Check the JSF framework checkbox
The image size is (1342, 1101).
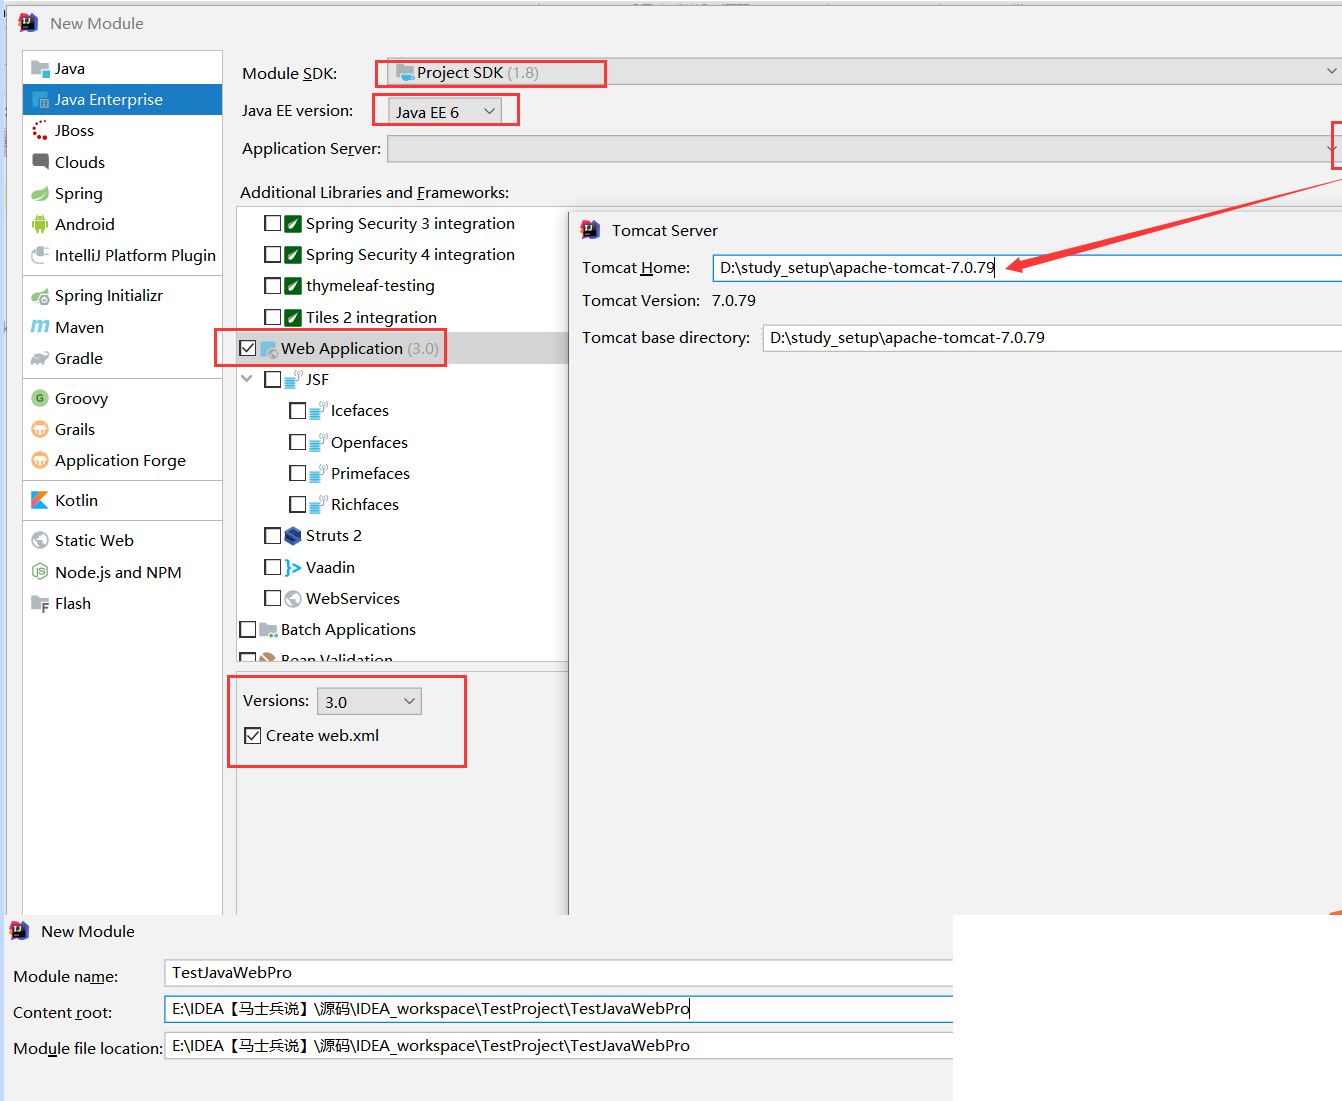[272, 380]
